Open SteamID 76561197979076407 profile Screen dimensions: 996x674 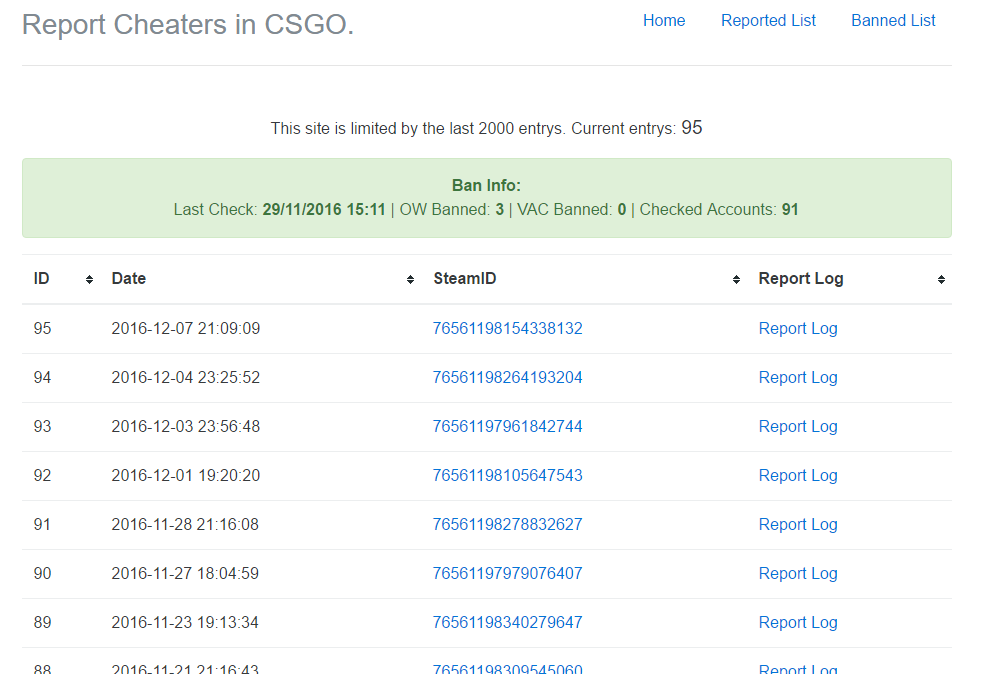coord(507,573)
